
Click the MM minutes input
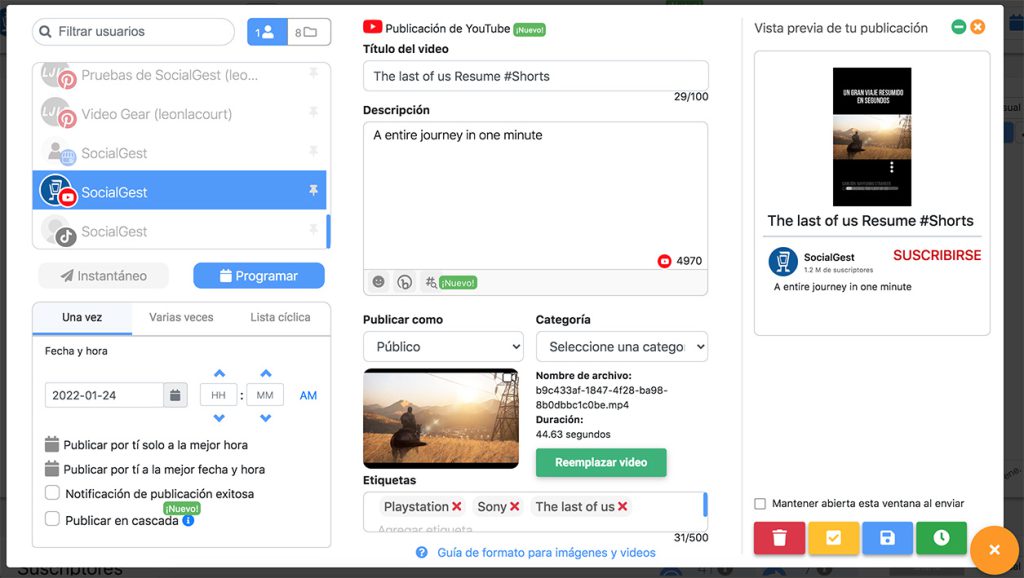265,395
